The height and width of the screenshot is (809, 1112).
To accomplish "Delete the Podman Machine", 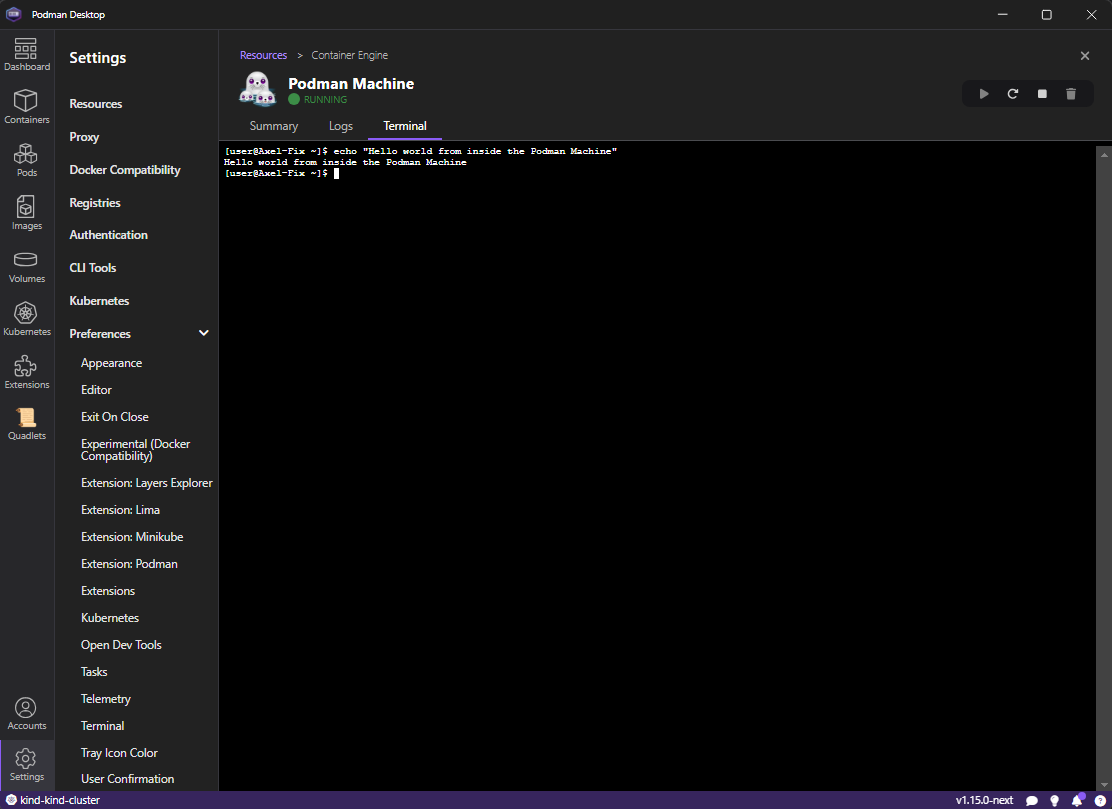I will click(1071, 93).
